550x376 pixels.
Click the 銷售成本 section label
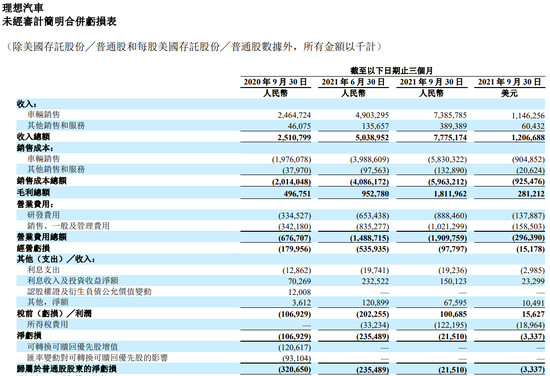click(35, 148)
